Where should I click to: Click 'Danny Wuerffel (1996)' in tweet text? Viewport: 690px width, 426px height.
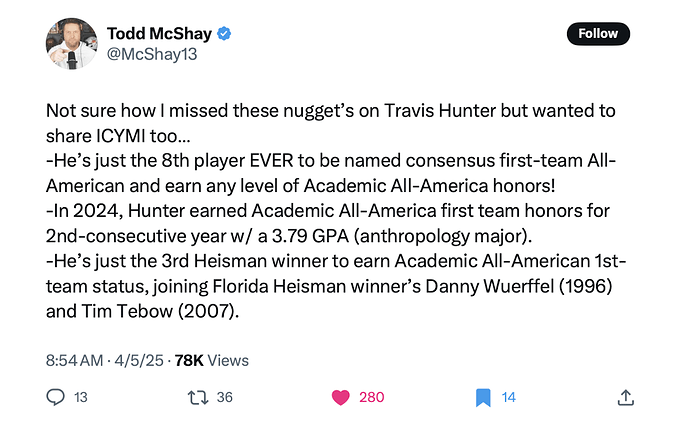pos(519,286)
